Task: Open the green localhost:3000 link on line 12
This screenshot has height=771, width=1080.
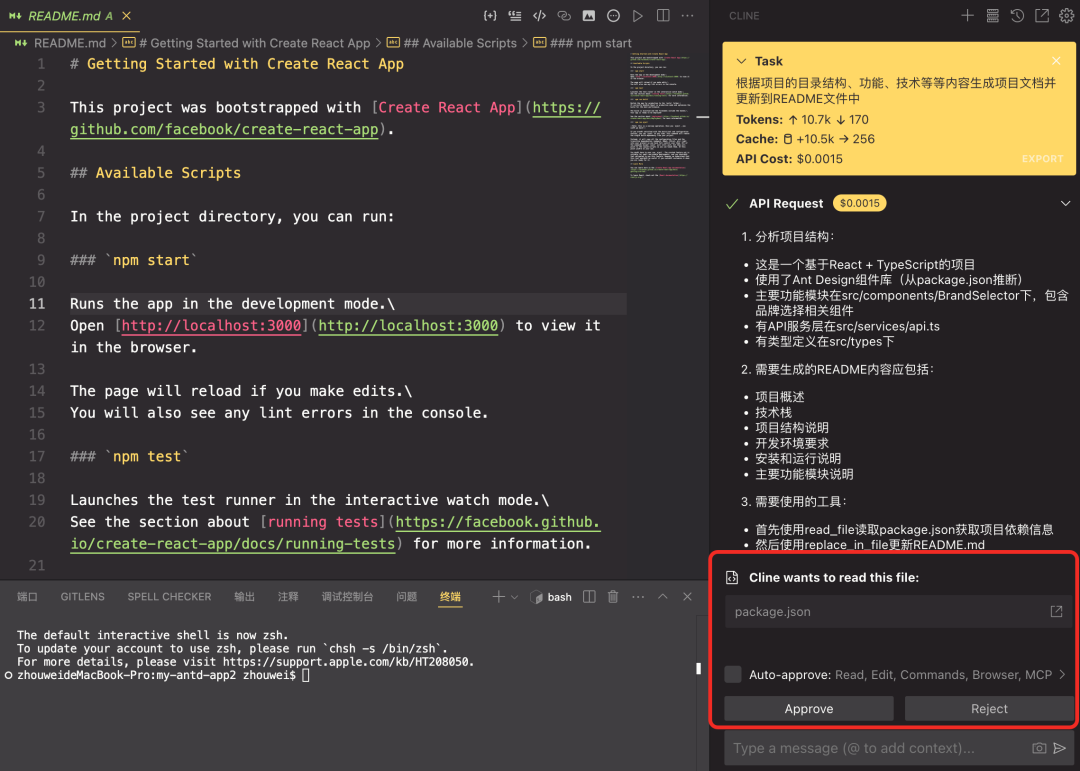Action: (408, 325)
